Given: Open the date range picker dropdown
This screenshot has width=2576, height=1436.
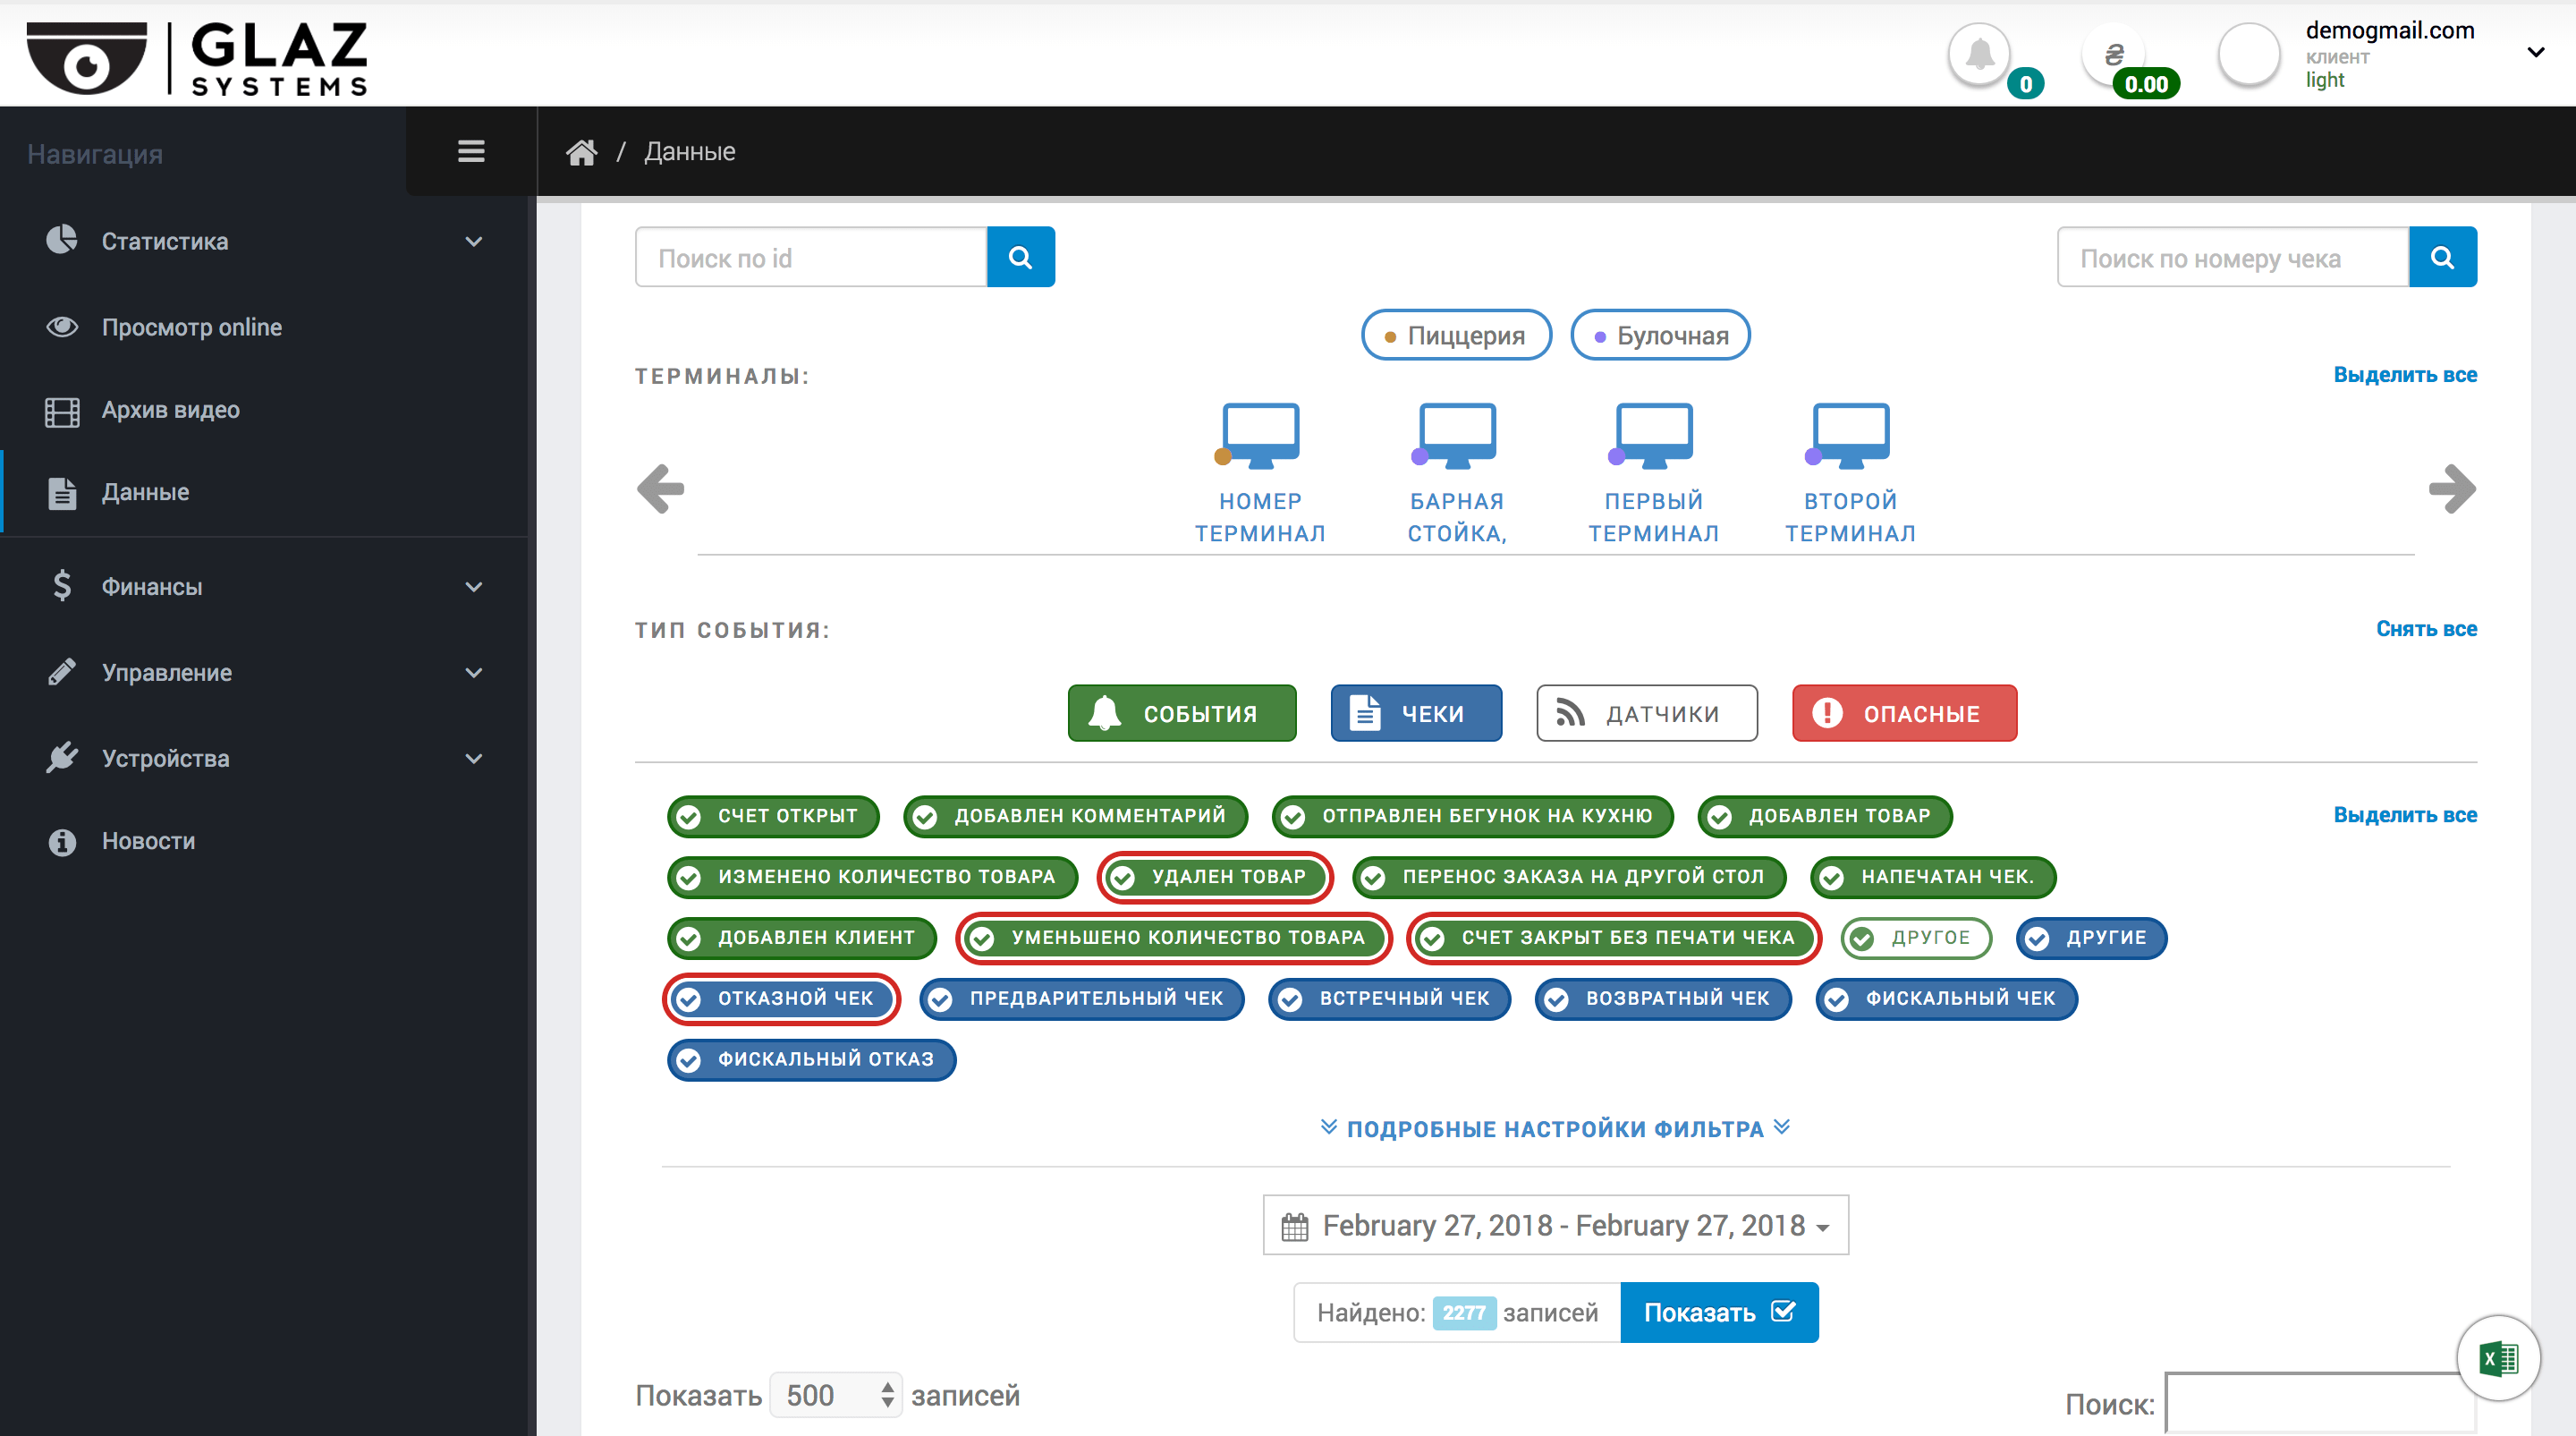Looking at the screenshot, I should (x=1555, y=1225).
